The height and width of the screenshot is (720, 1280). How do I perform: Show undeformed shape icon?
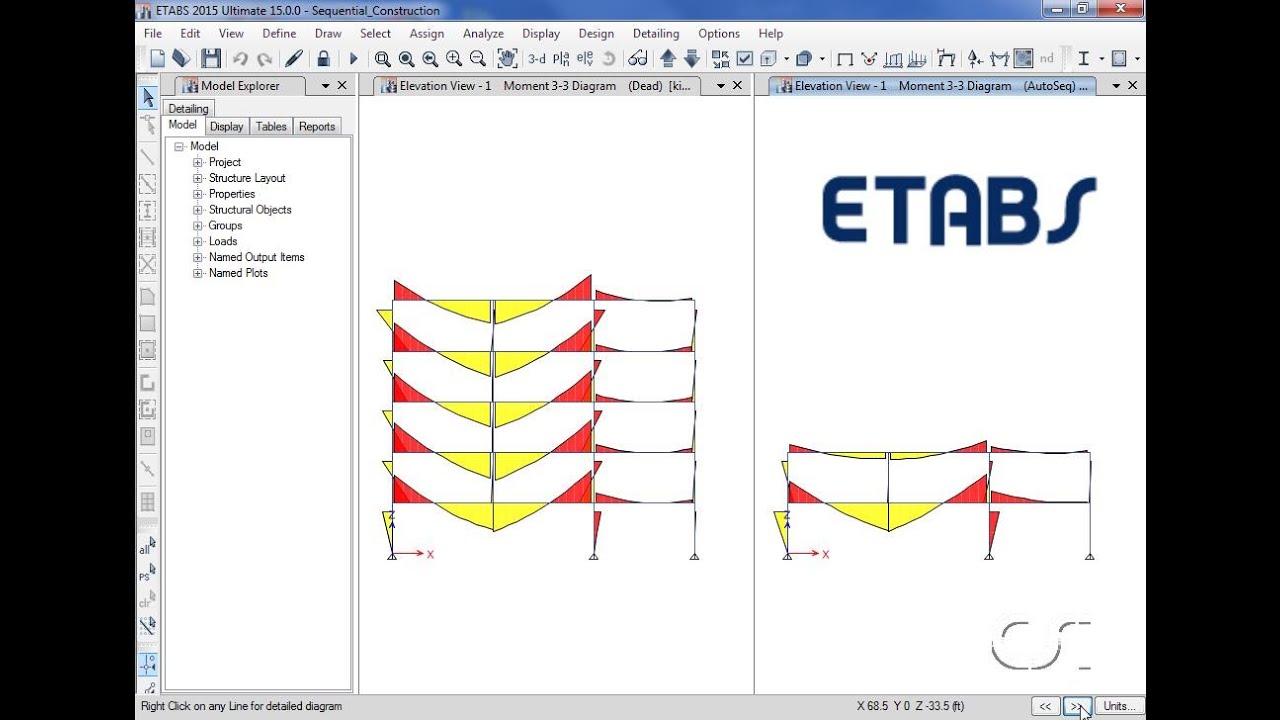tap(845, 59)
